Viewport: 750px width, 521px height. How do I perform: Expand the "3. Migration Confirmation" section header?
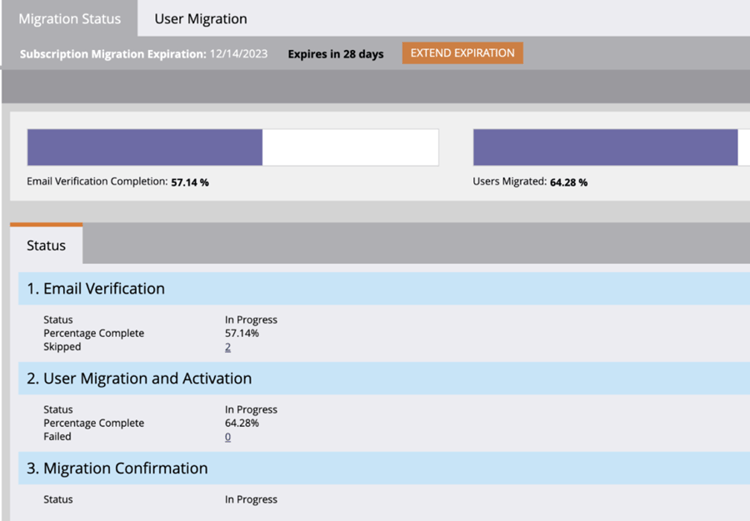[x=117, y=469]
